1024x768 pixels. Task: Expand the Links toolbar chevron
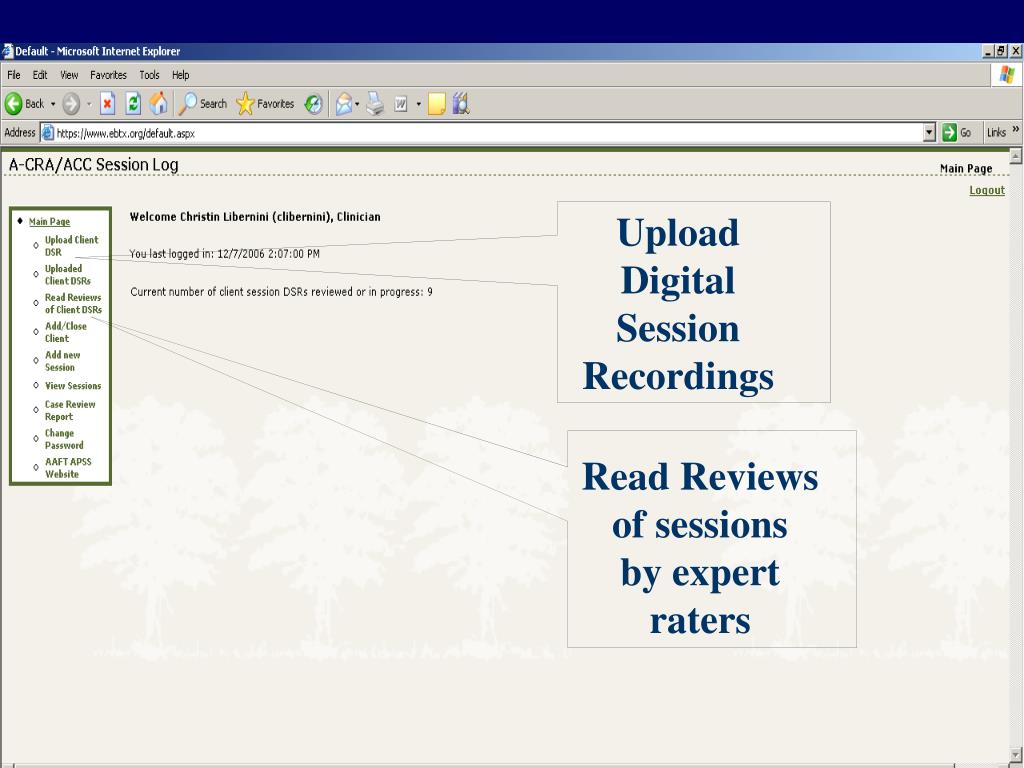(1016, 130)
